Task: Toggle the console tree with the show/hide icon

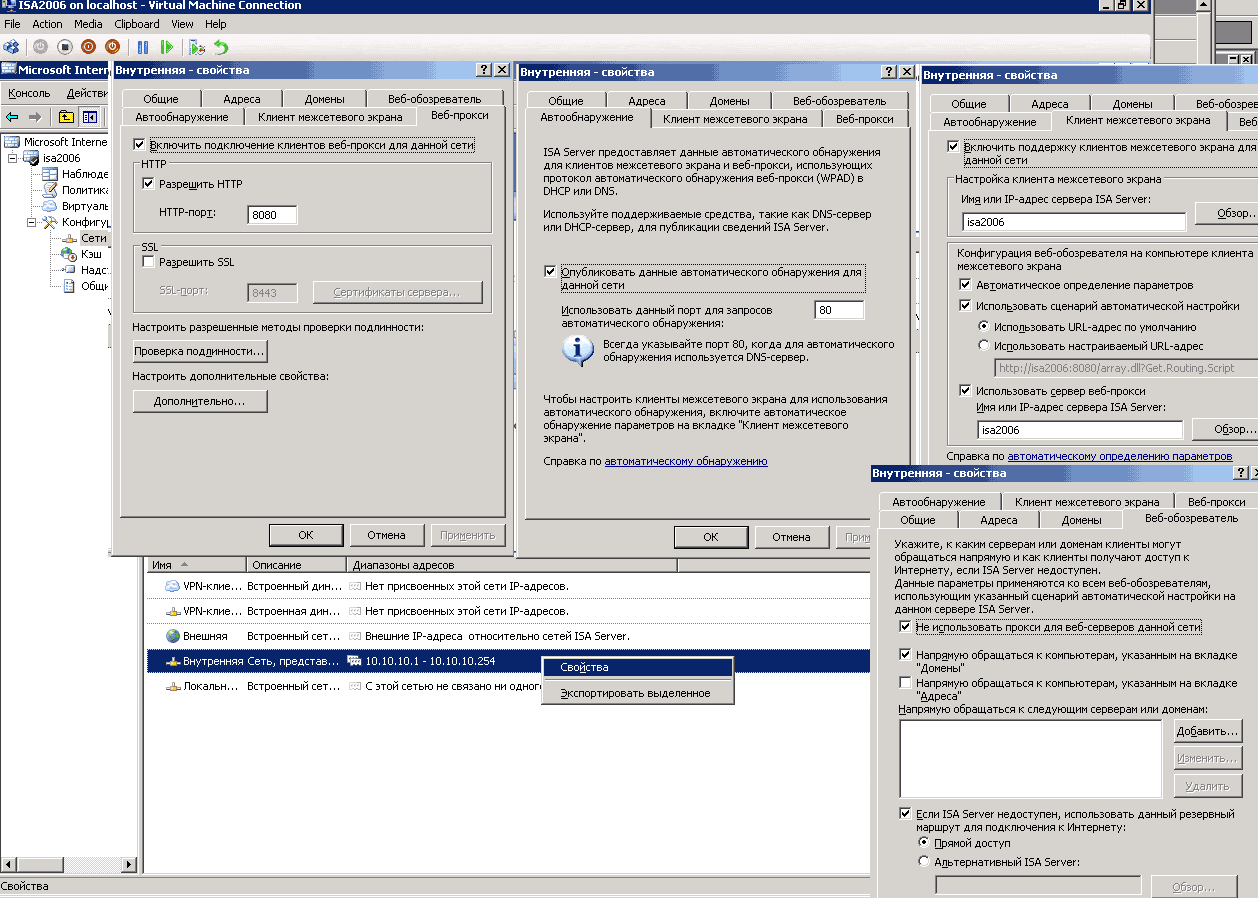Action: (91, 117)
